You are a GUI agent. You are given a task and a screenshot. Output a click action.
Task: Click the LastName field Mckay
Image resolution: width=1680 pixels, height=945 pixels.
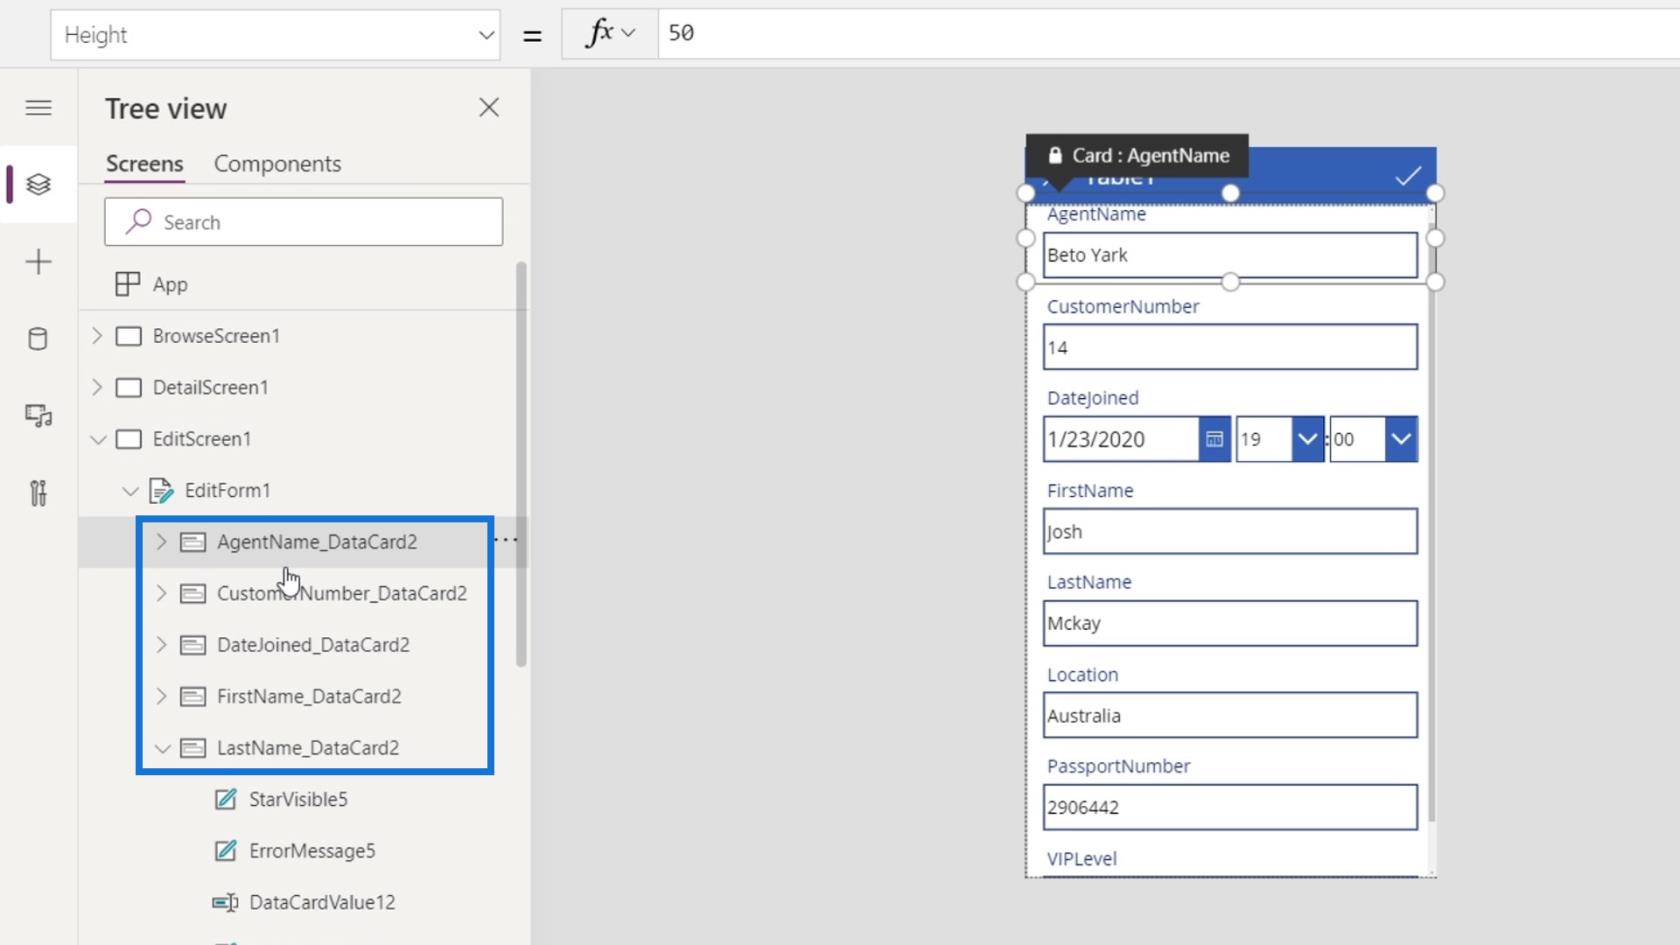tap(1230, 623)
